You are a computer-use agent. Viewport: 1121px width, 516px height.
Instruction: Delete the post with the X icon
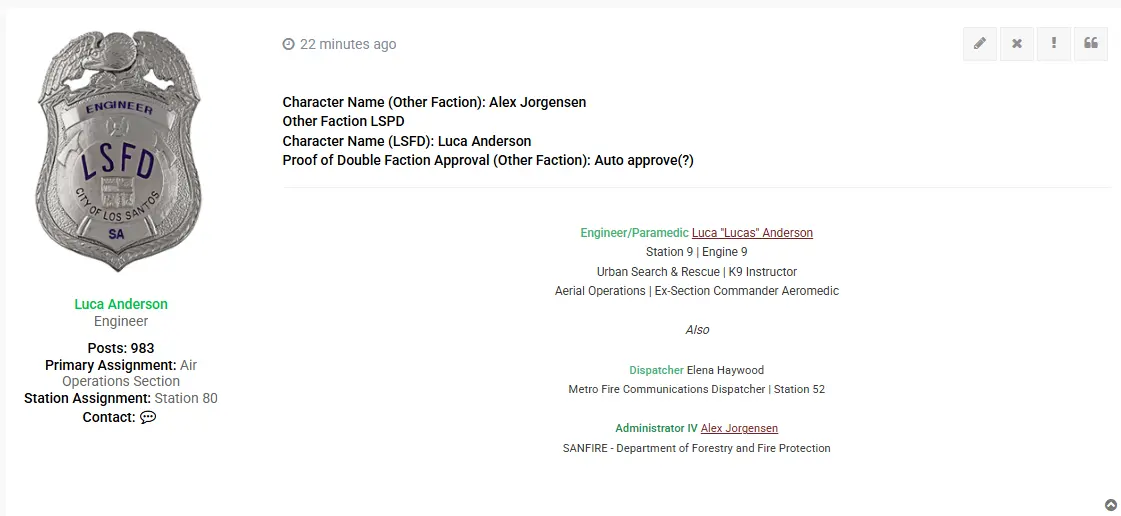coord(1017,44)
